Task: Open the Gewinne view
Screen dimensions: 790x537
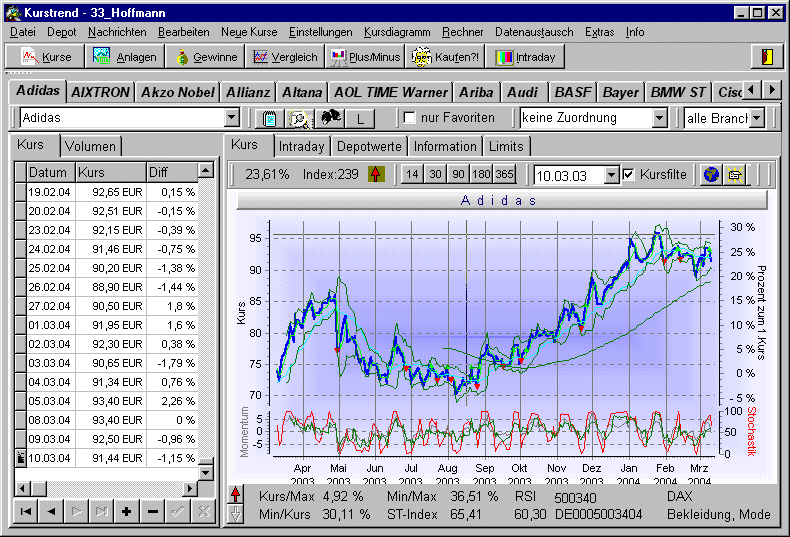Action: pos(206,57)
